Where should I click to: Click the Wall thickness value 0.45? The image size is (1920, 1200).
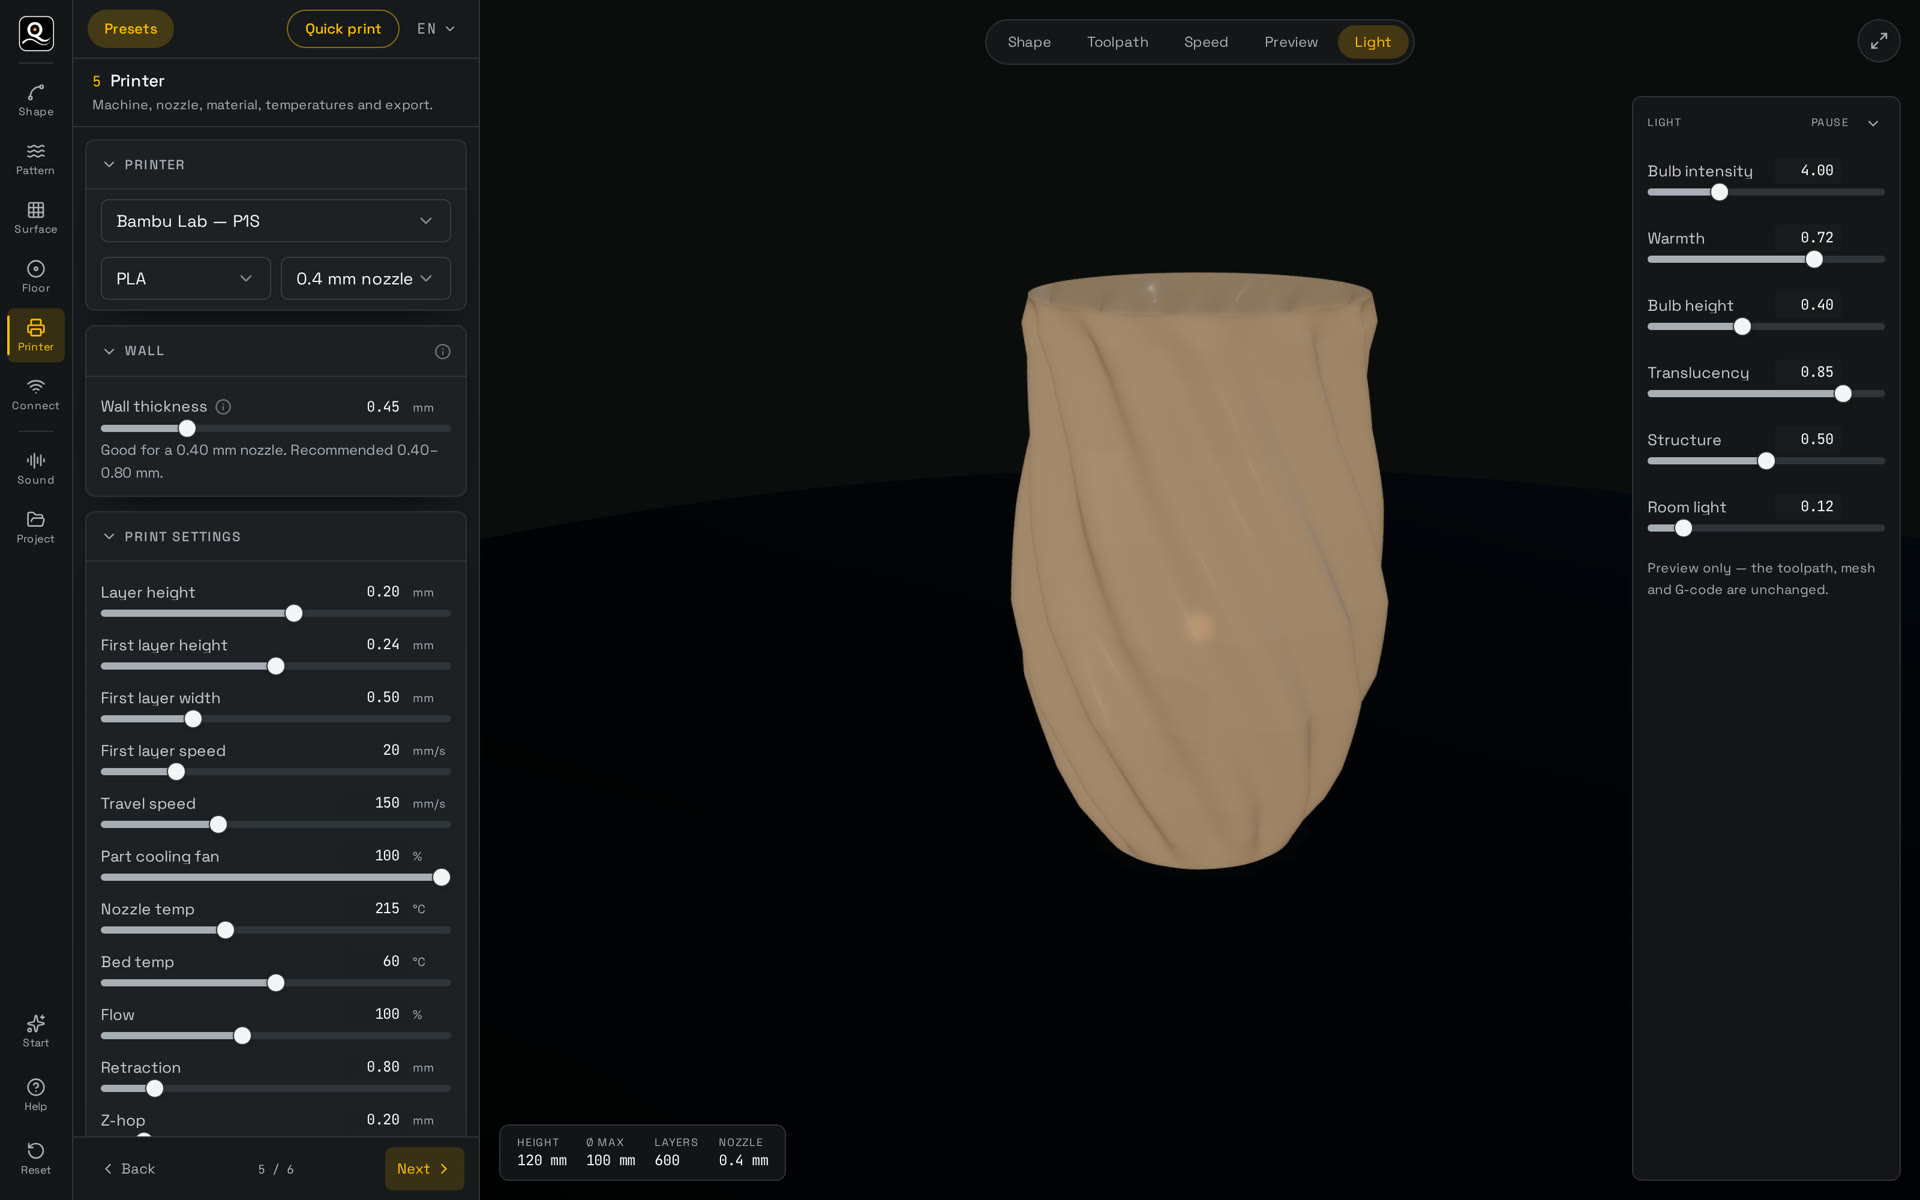(x=383, y=407)
